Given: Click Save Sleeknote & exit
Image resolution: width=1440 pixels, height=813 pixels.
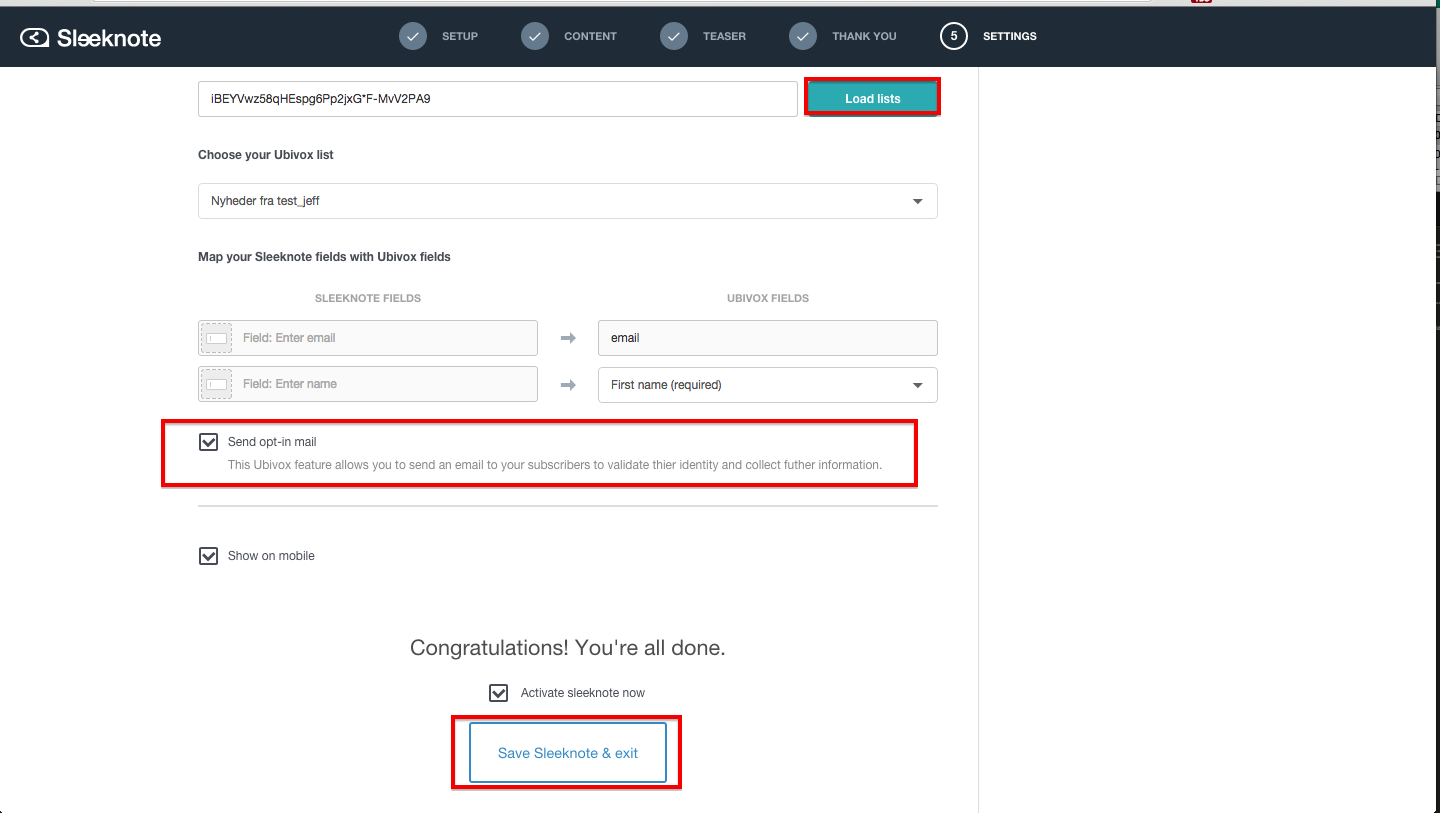Looking at the screenshot, I should pyautogui.click(x=568, y=753).
